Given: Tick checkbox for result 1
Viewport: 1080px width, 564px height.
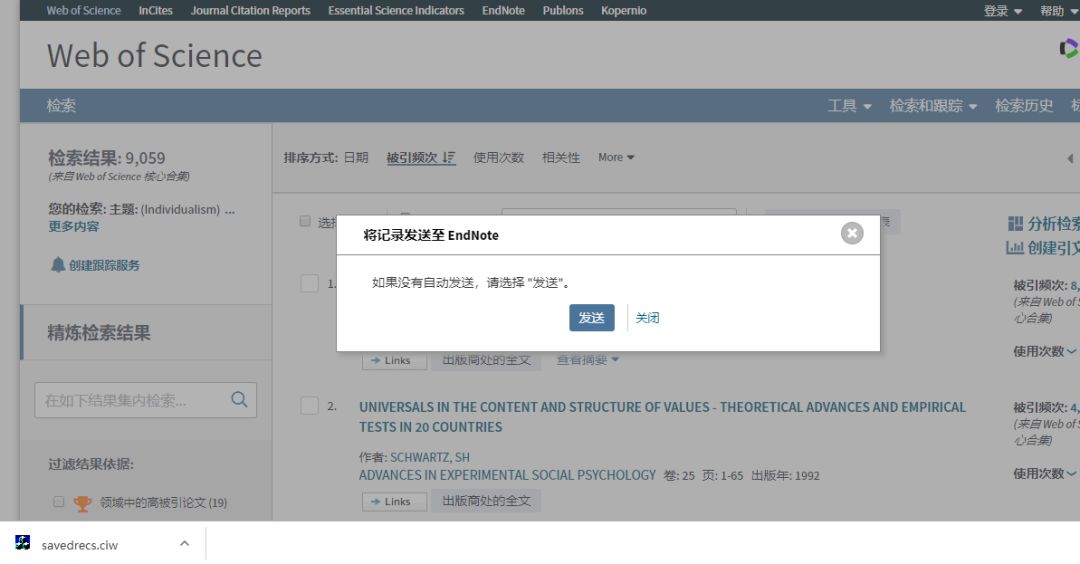Looking at the screenshot, I should (309, 283).
